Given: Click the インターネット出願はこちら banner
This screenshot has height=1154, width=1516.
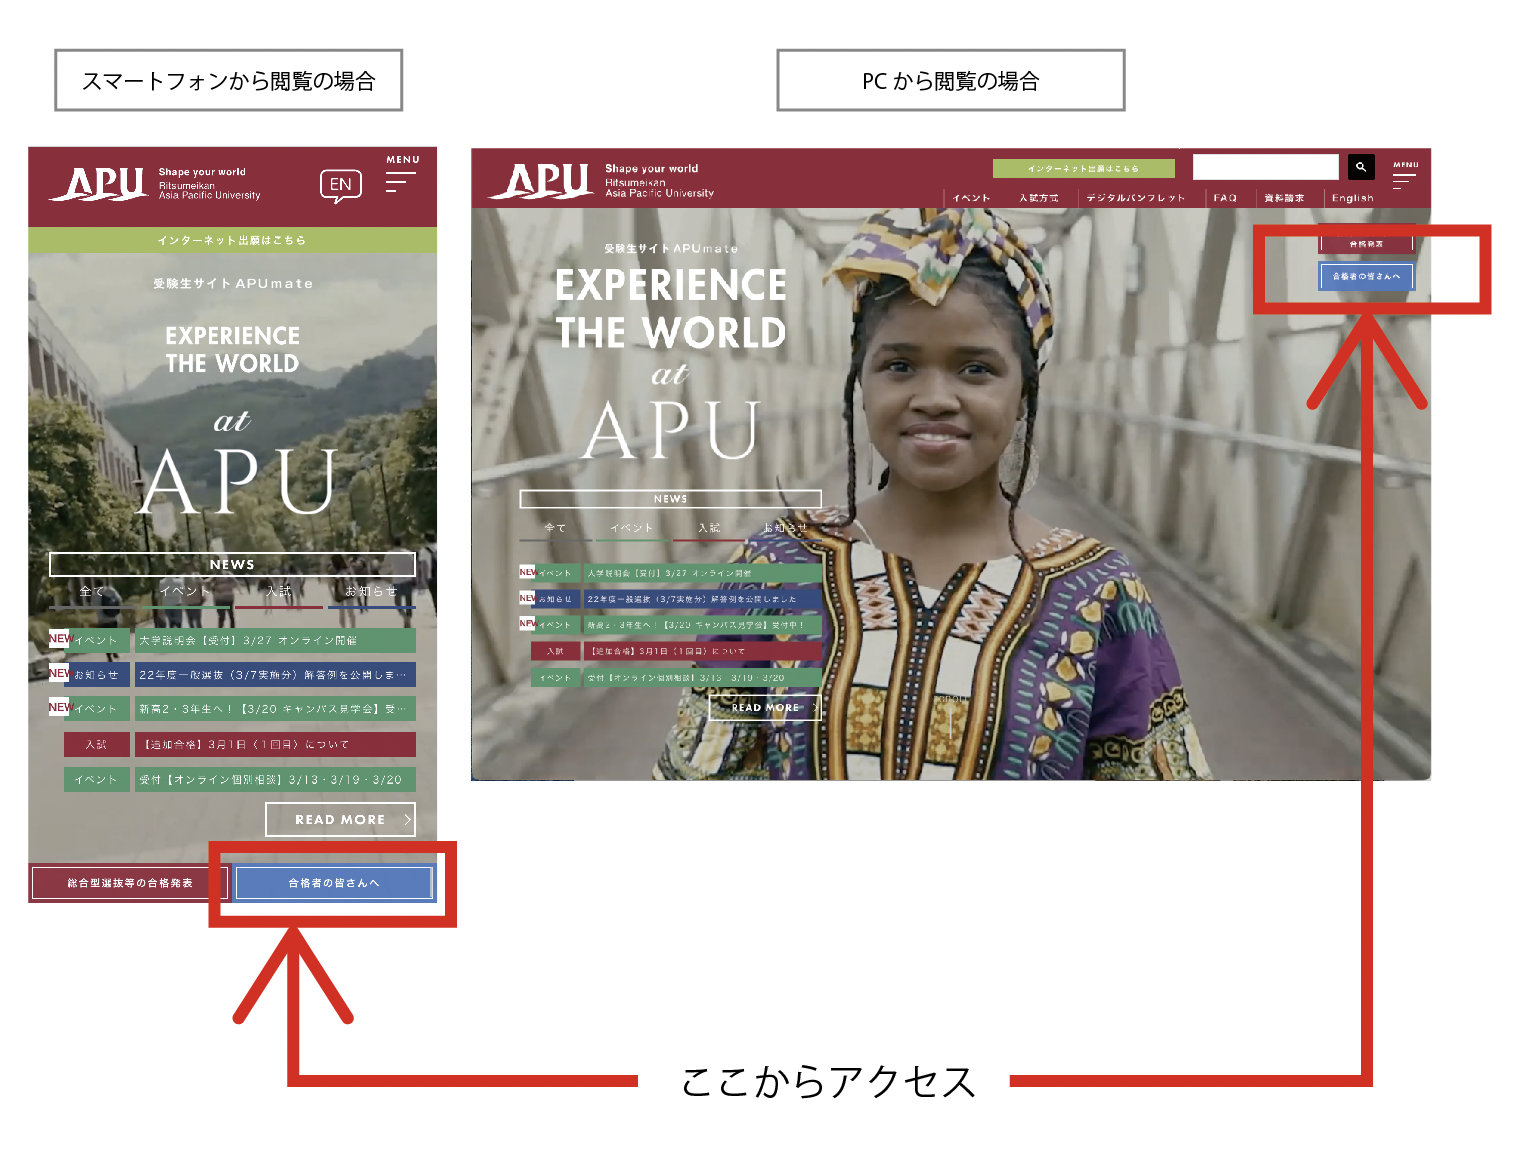Looking at the screenshot, I should [x=232, y=240].
